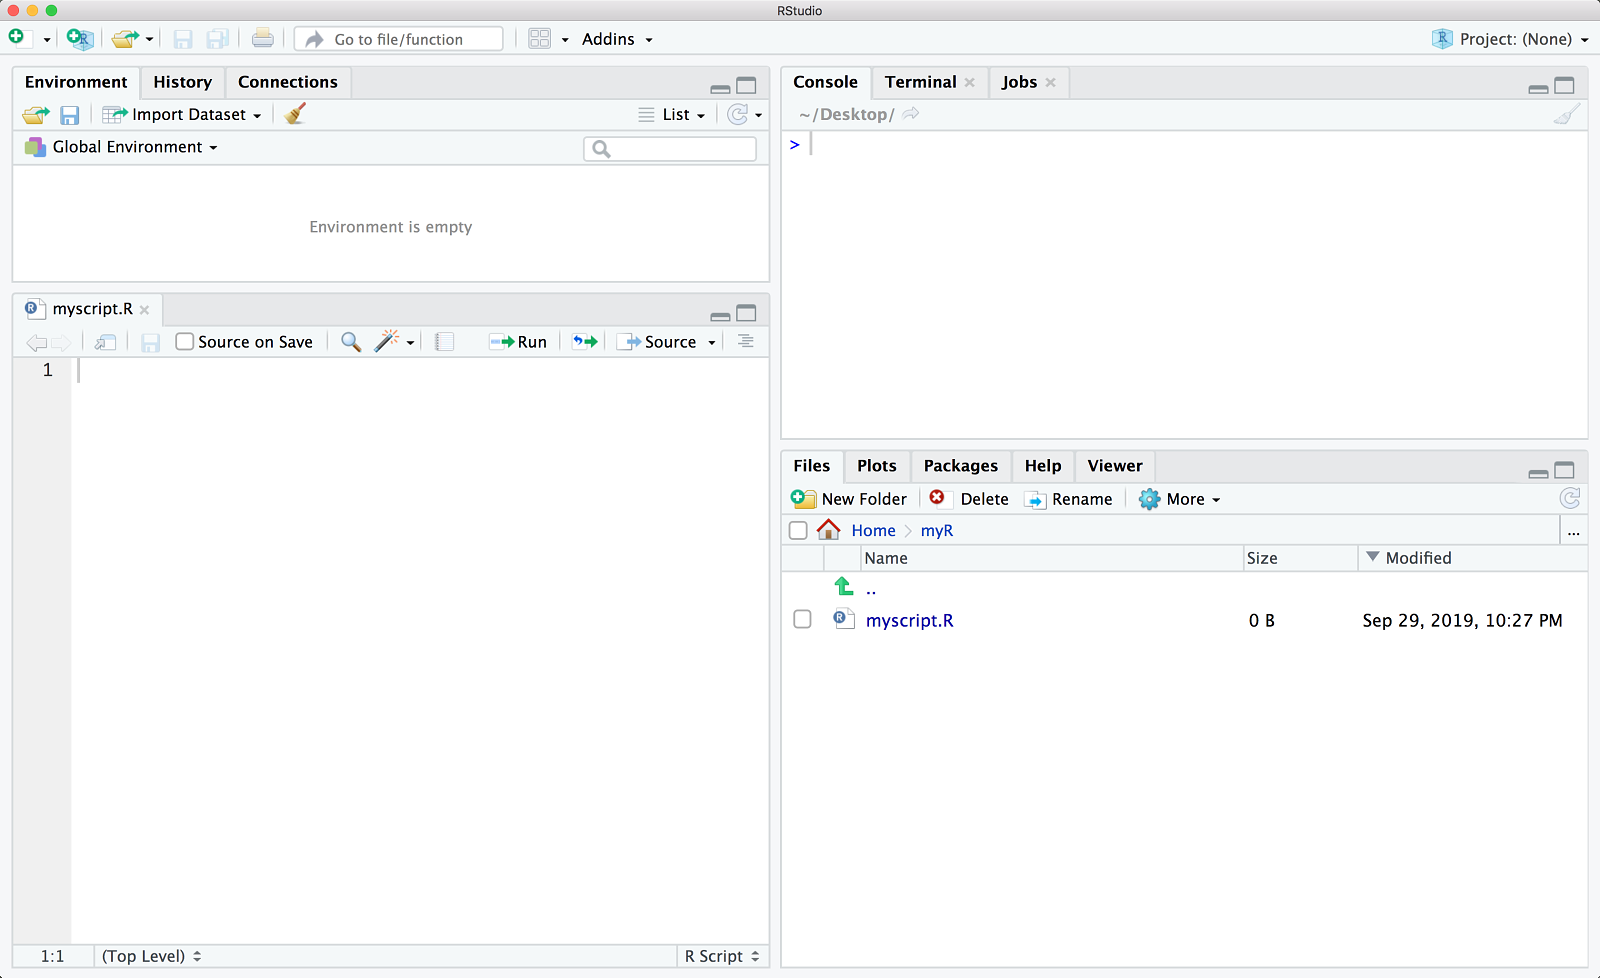Image resolution: width=1600 pixels, height=978 pixels.
Task: Expand the Global Environment dropdown
Action: tap(122, 147)
